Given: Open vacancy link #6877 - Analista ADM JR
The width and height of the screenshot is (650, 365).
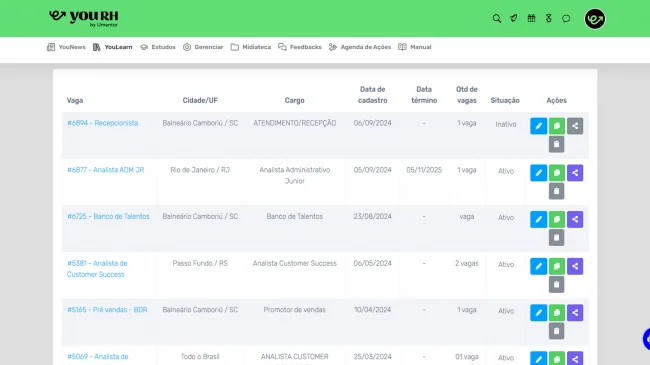Looking at the screenshot, I should pos(106,170).
